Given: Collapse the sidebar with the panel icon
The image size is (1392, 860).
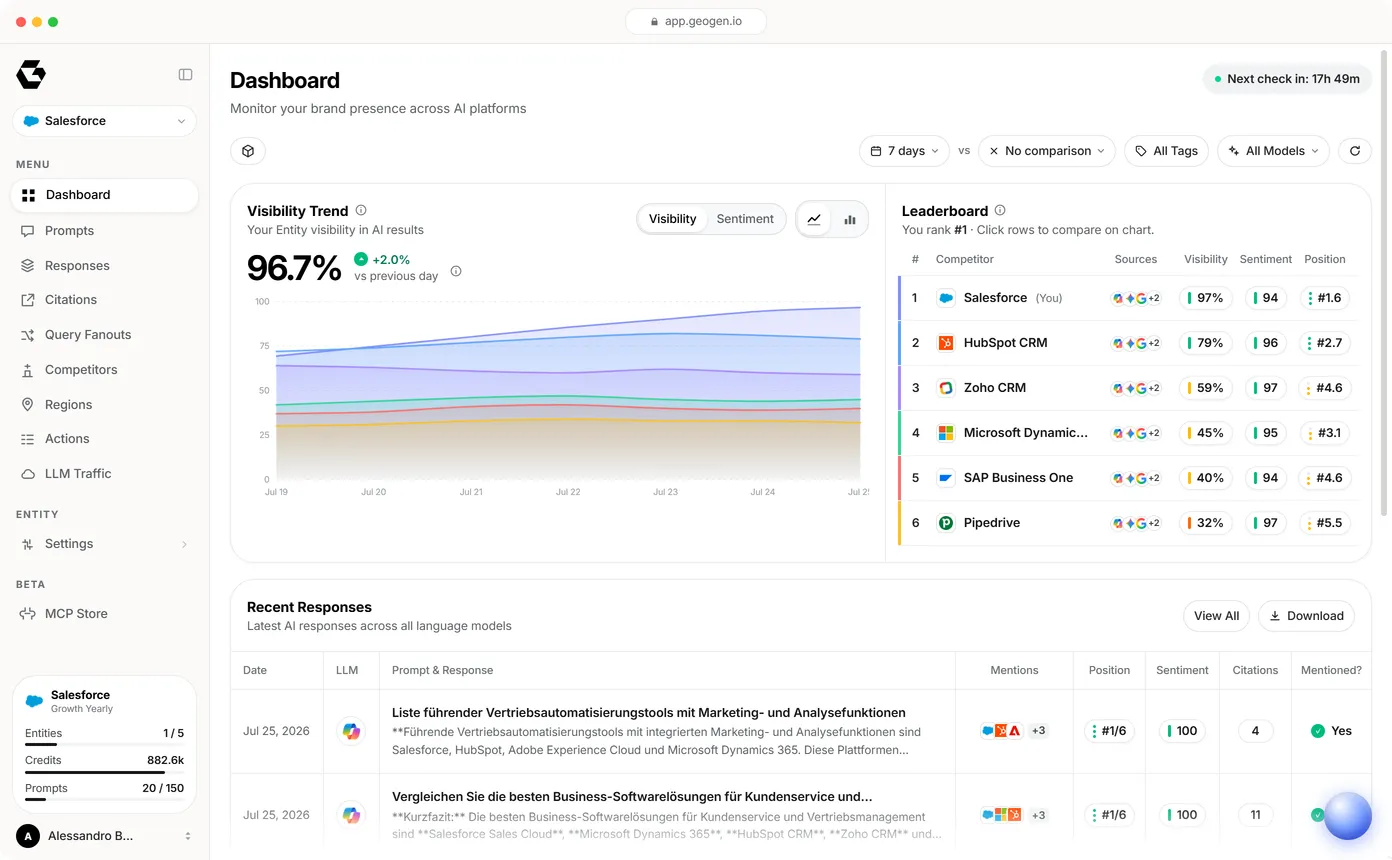Looking at the screenshot, I should pos(185,74).
